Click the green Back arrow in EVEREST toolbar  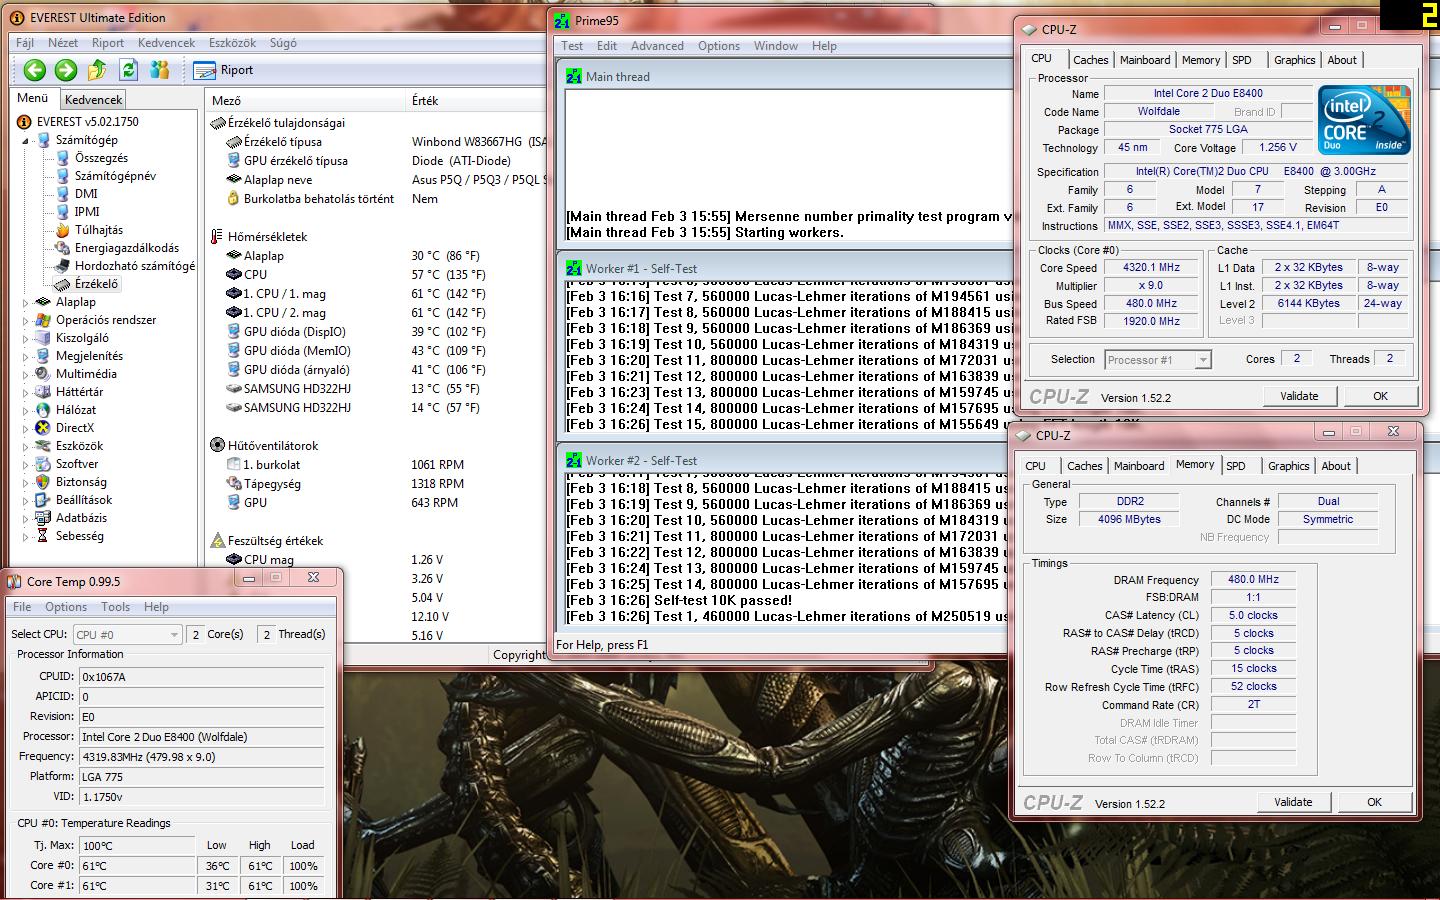tap(35, 70)
